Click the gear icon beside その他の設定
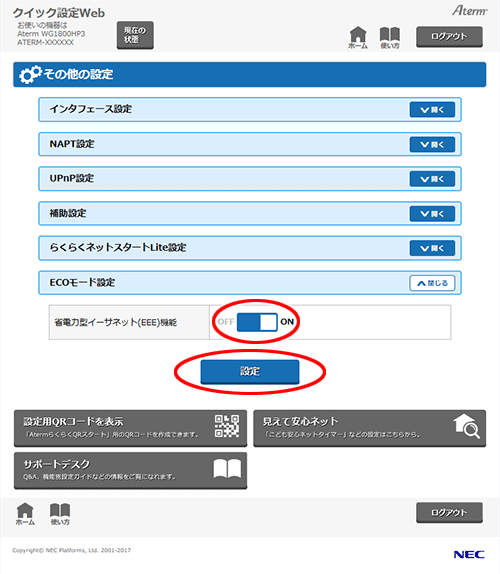 click(30, 74)
